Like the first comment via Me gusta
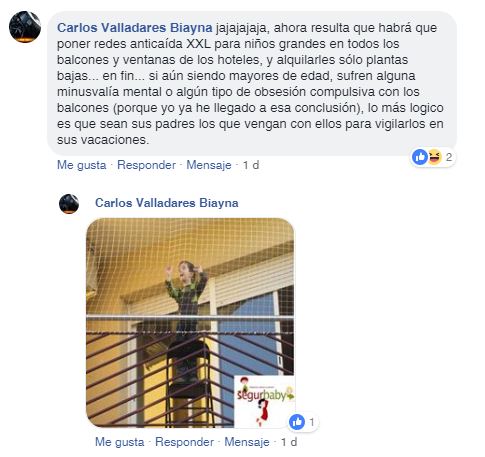The image size is (485, 457). [82, 165]
